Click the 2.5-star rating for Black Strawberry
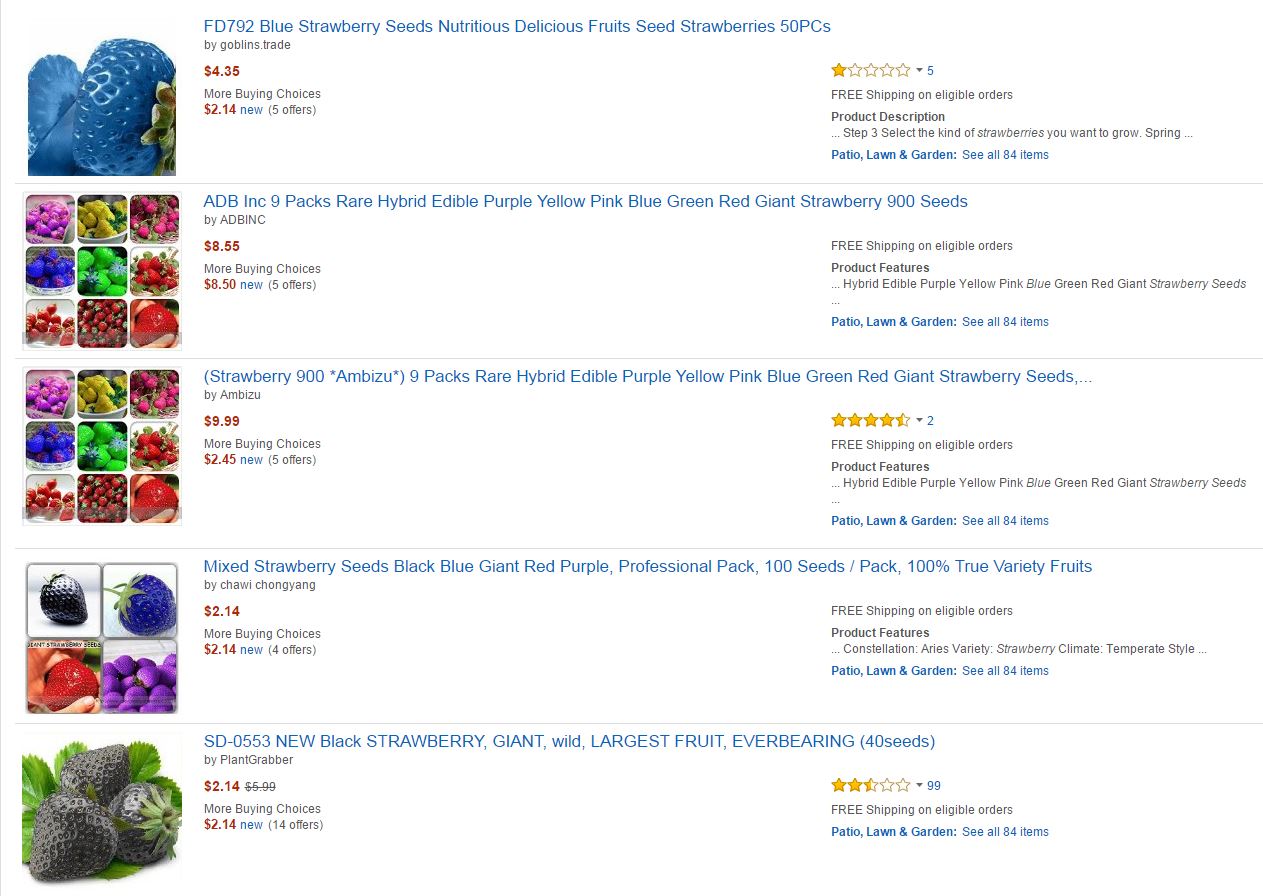This screenshot has height=896, width=1263. tap(870, 785)
